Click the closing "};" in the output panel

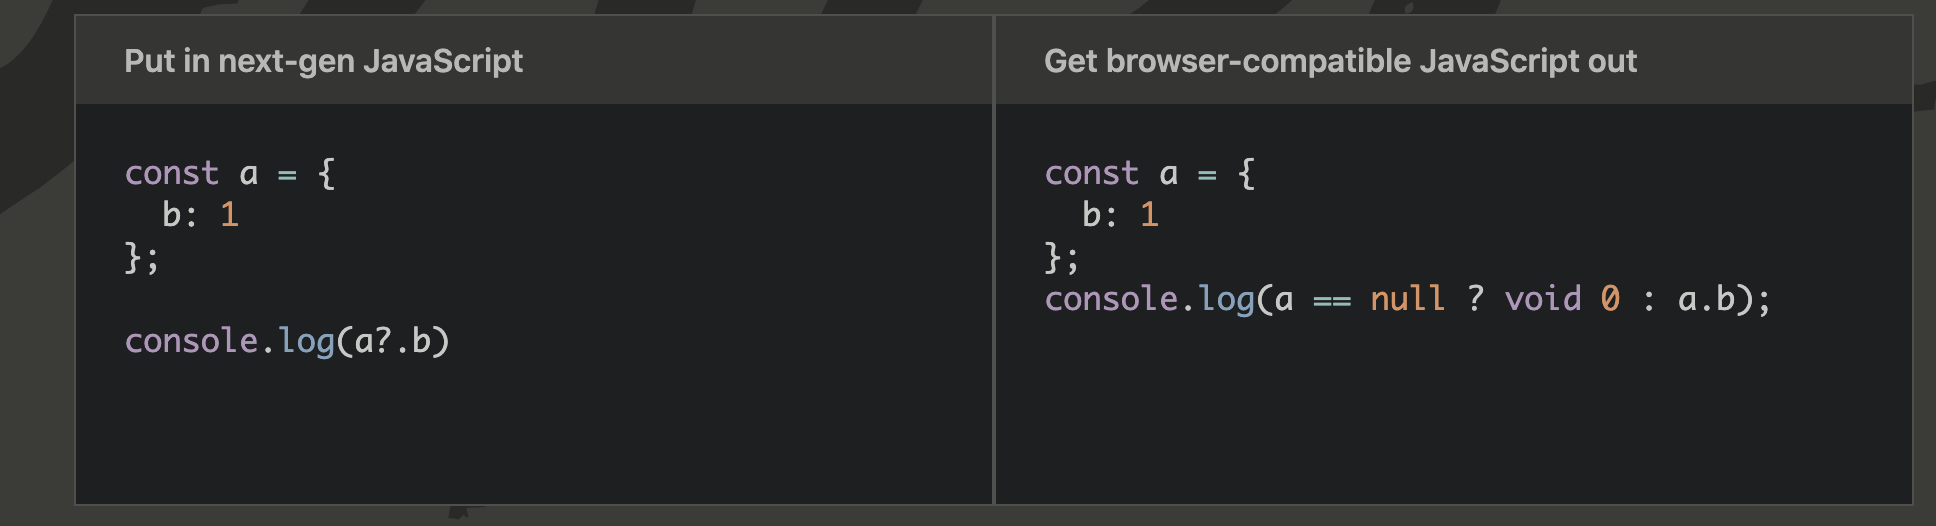pos(1061,258)
